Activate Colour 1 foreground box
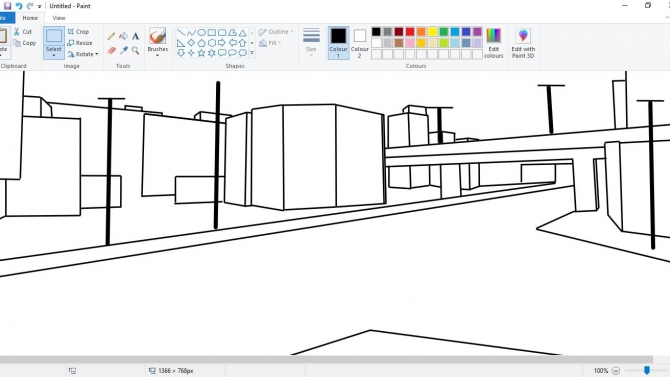The width and height of the screenshot is (670, 377). (x=338, y=42)
